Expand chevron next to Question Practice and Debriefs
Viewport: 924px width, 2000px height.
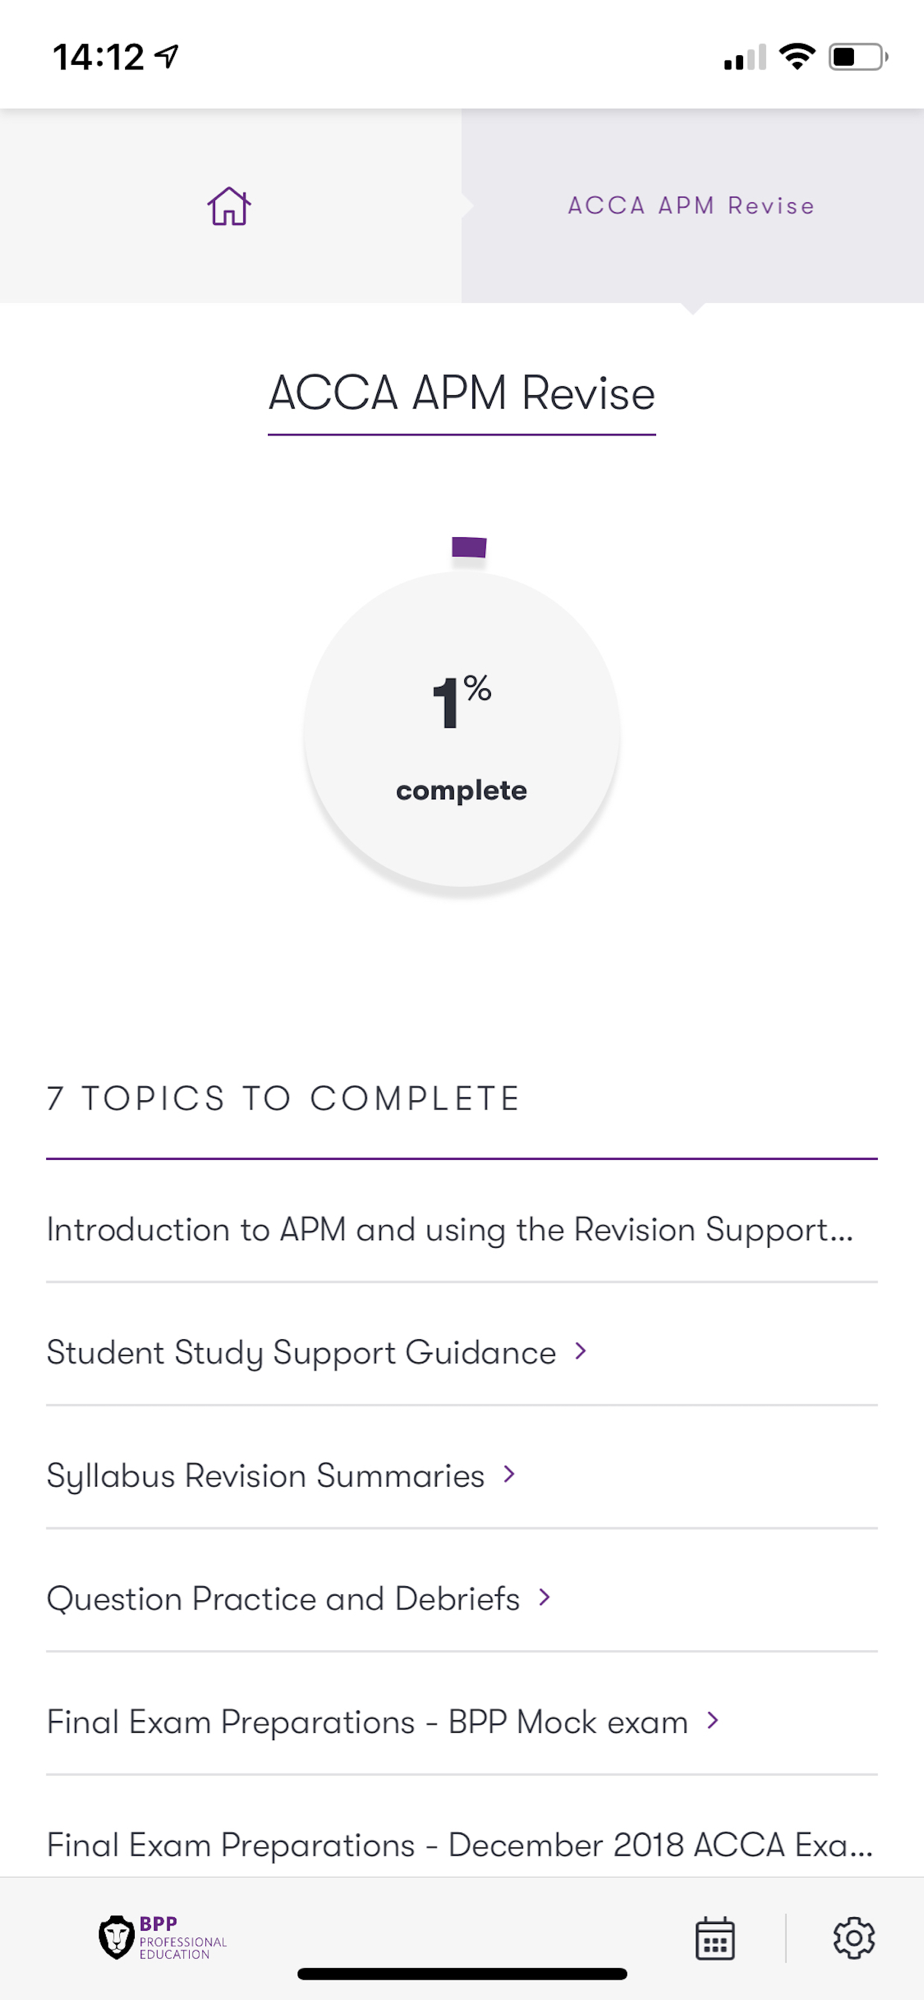click(545, 1597)
